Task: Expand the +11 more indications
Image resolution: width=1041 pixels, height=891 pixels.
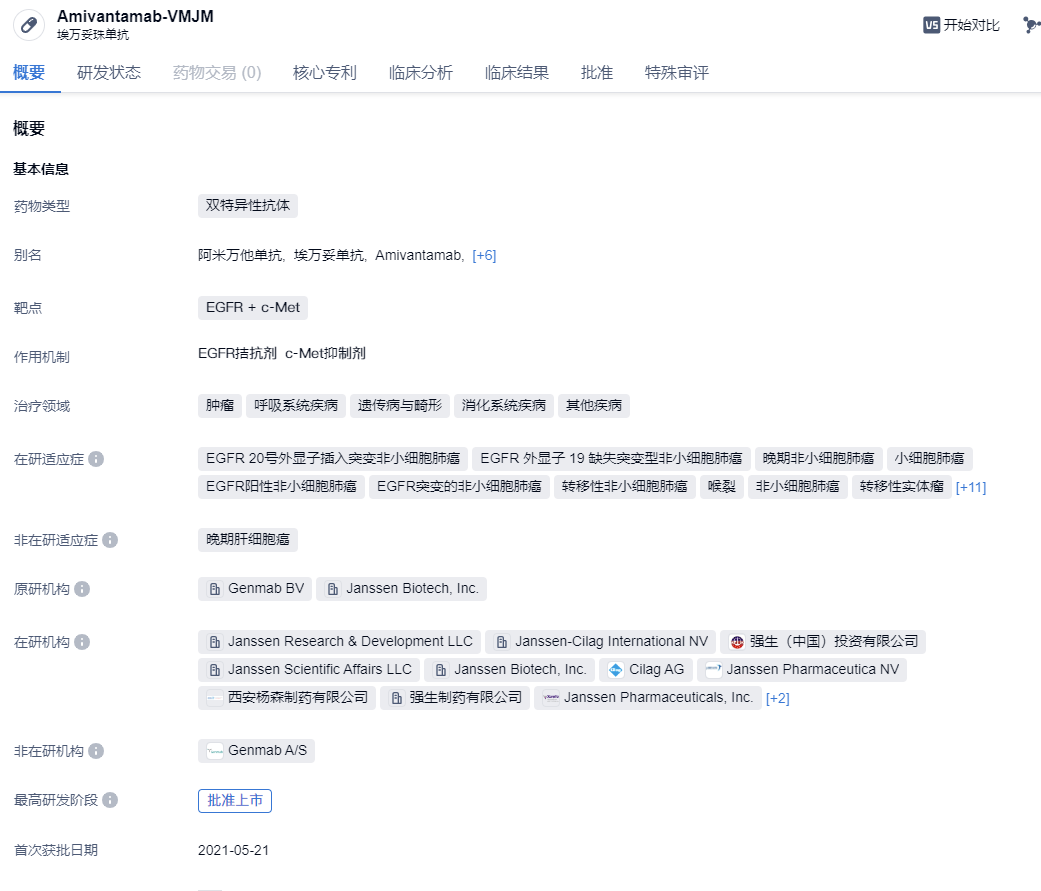Action: (970, 487)
